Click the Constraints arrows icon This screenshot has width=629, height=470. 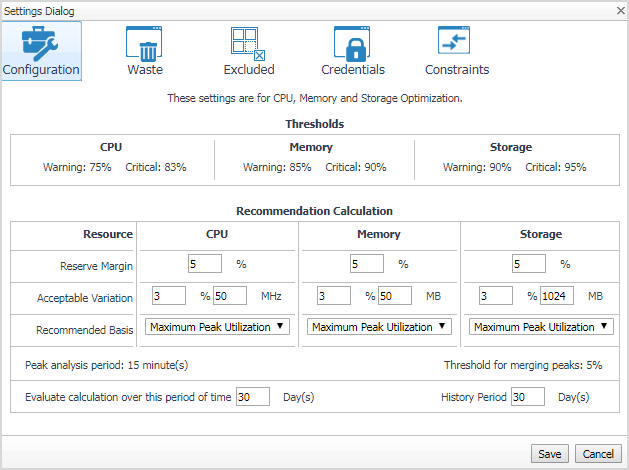click(x=457, y=43)
